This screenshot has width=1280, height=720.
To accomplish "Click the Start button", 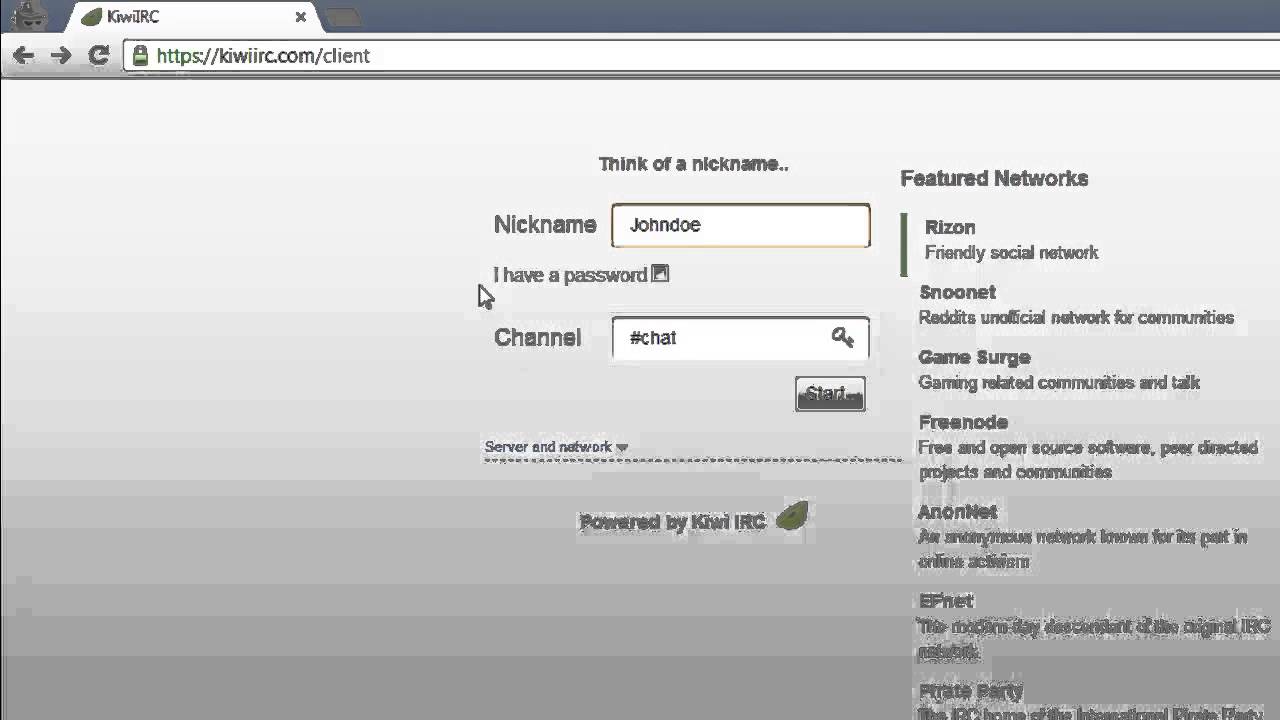I will (x=830, y=394).
